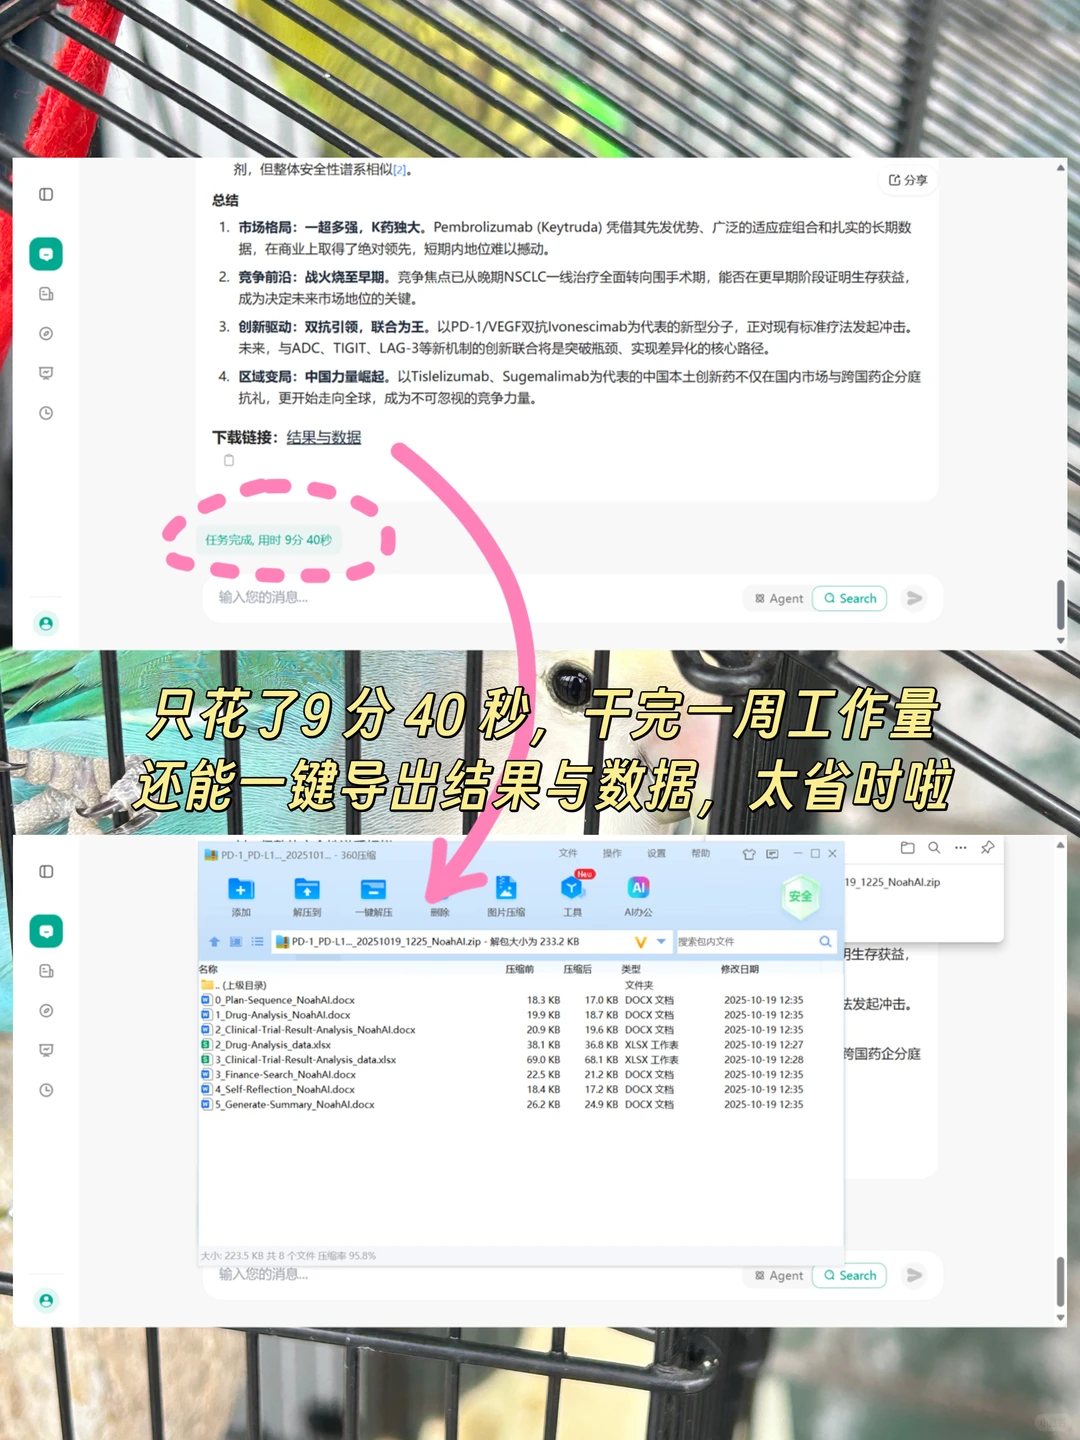Screen dimensions: 1080x1440
Task: Select 2_Drug-Analysis_data.xlsx
Action: tap(520, 1045)
